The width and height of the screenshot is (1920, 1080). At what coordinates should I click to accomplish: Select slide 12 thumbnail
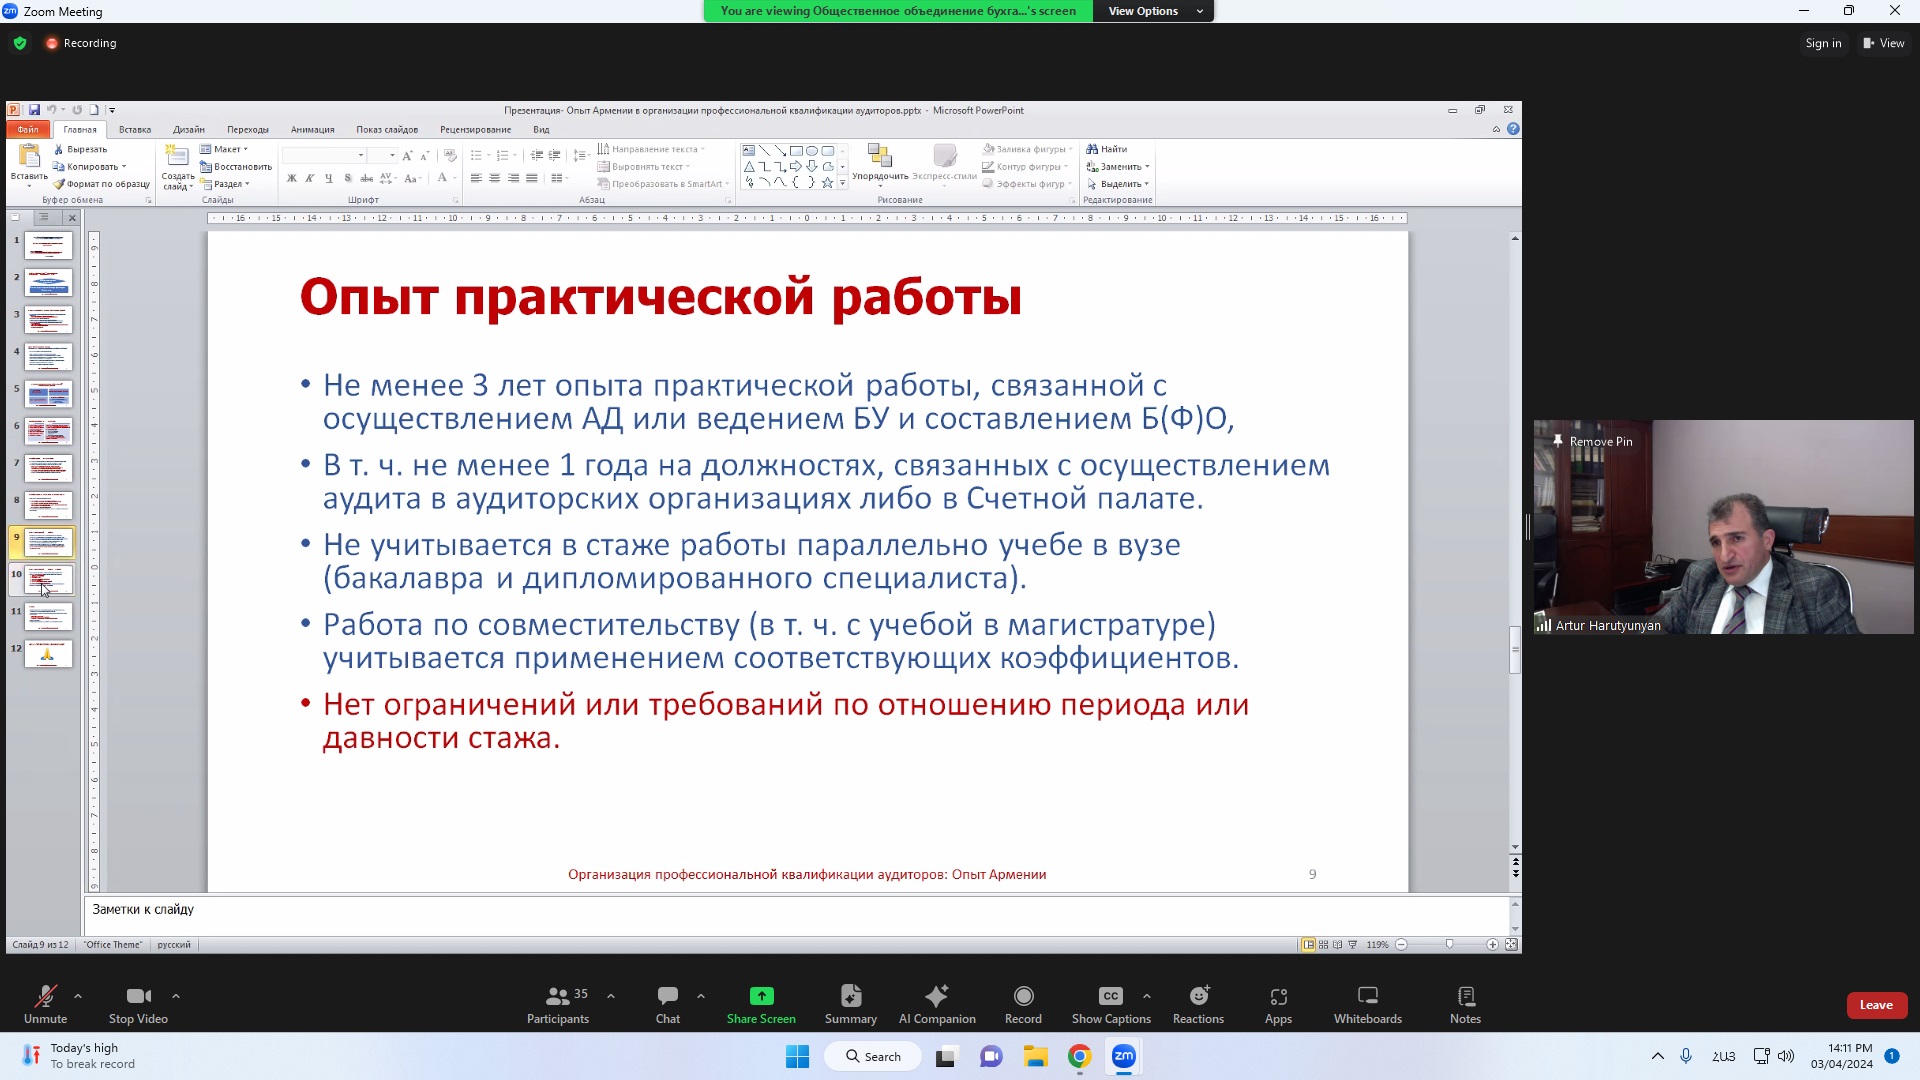pyautogui.click(x=48, y=653)
